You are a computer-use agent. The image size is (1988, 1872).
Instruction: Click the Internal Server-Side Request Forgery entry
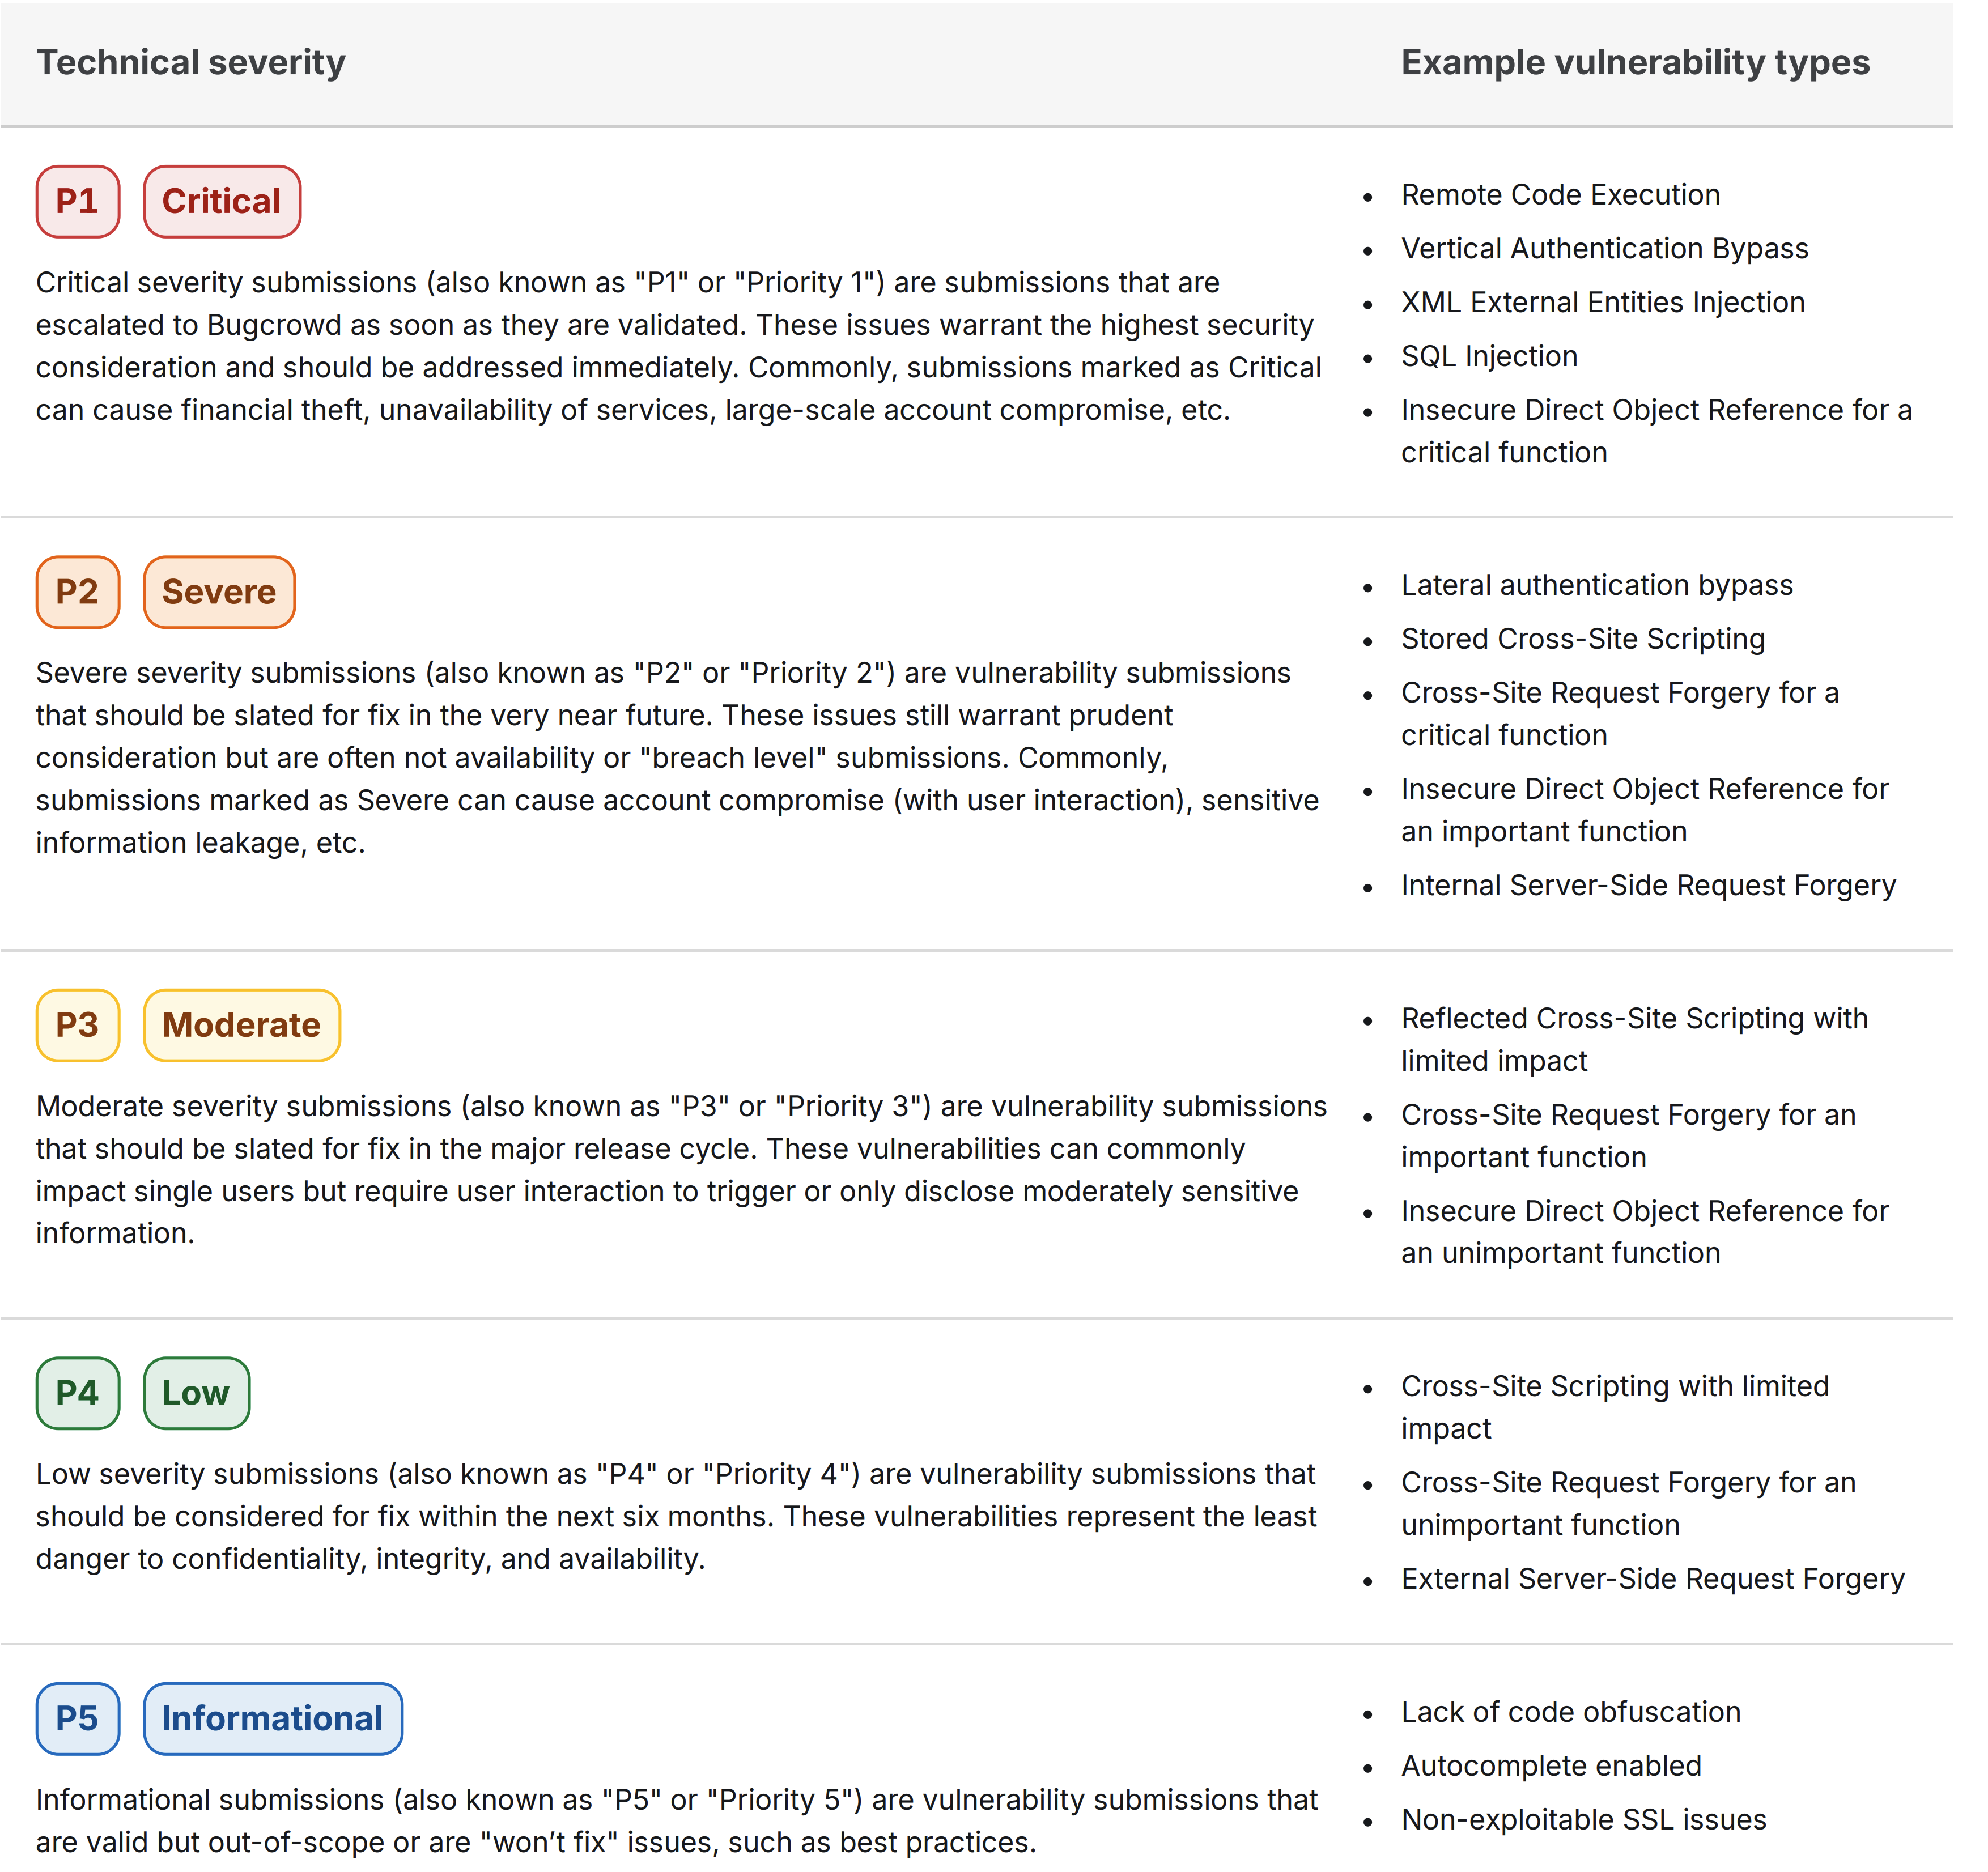[1649, 887]
